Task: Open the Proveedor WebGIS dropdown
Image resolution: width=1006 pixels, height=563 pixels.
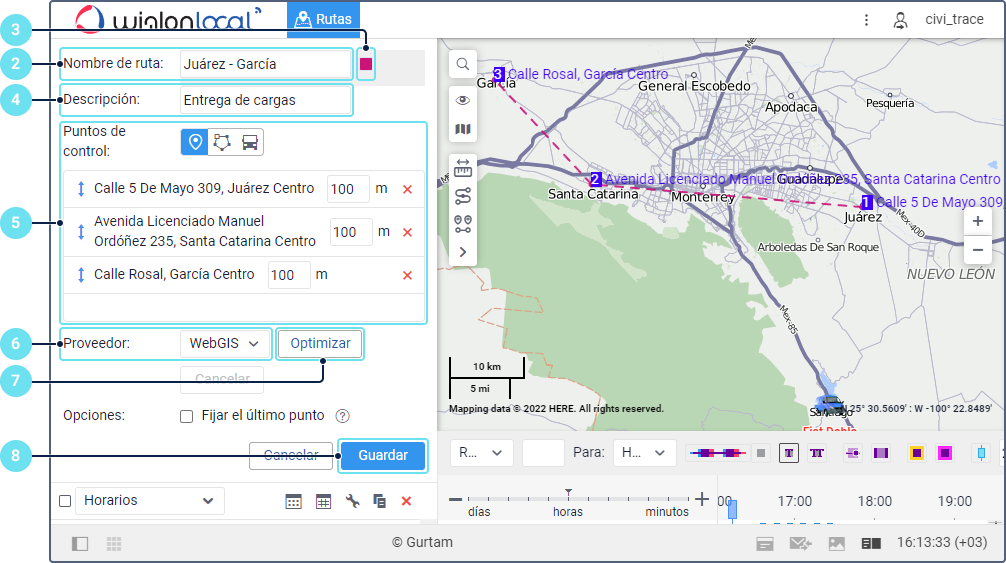Action: [225, 343]
